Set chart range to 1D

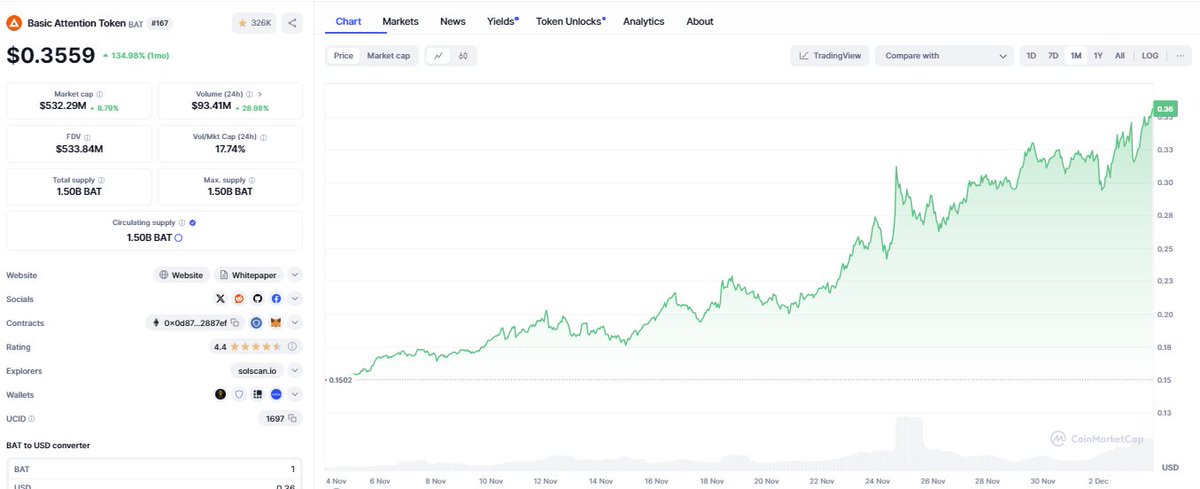pyautogui.click(x=1031, y=56)
